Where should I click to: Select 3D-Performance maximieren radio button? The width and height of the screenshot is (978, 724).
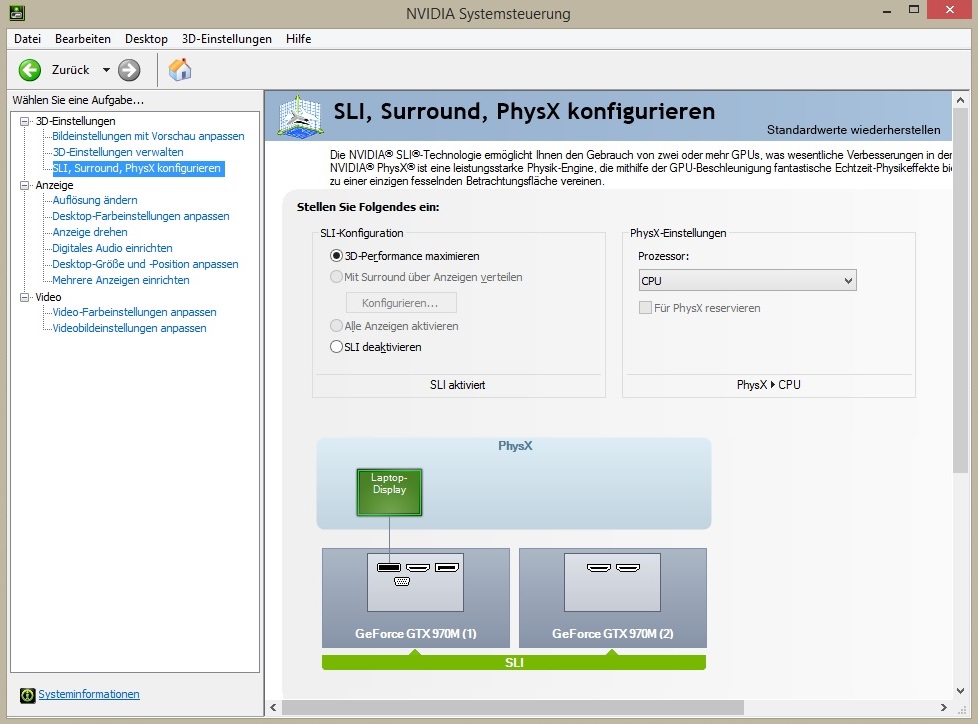(x=336, y=256)
